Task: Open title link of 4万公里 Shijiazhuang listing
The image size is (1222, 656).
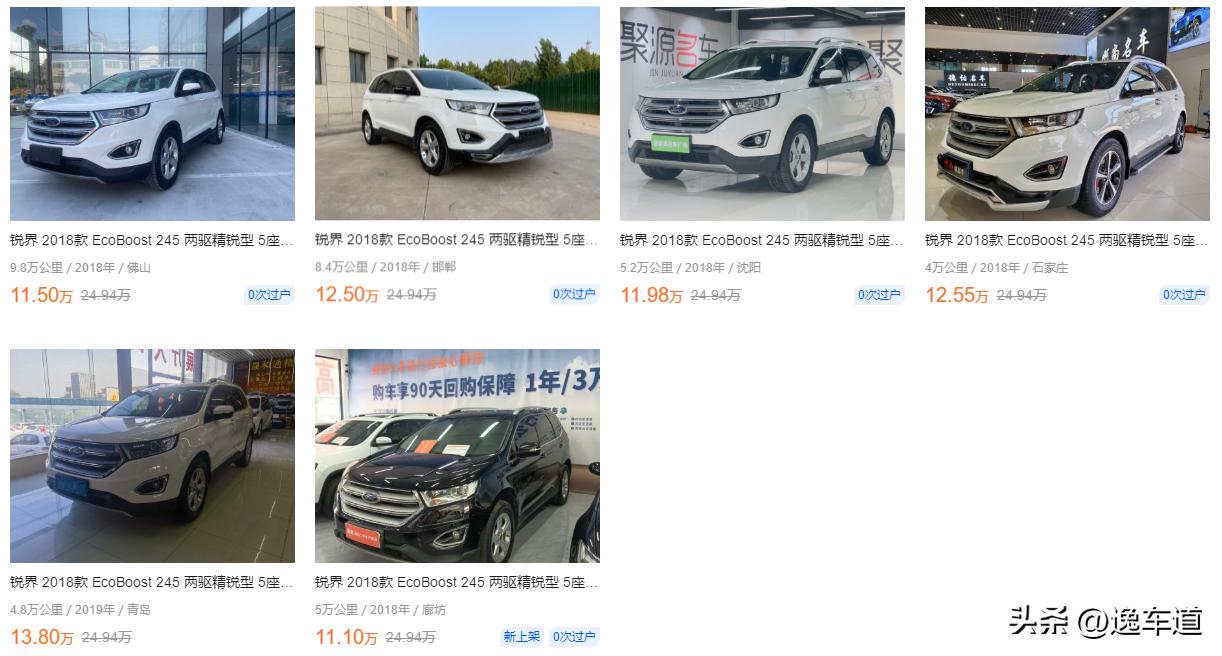Action: (x=1067, y=240)
